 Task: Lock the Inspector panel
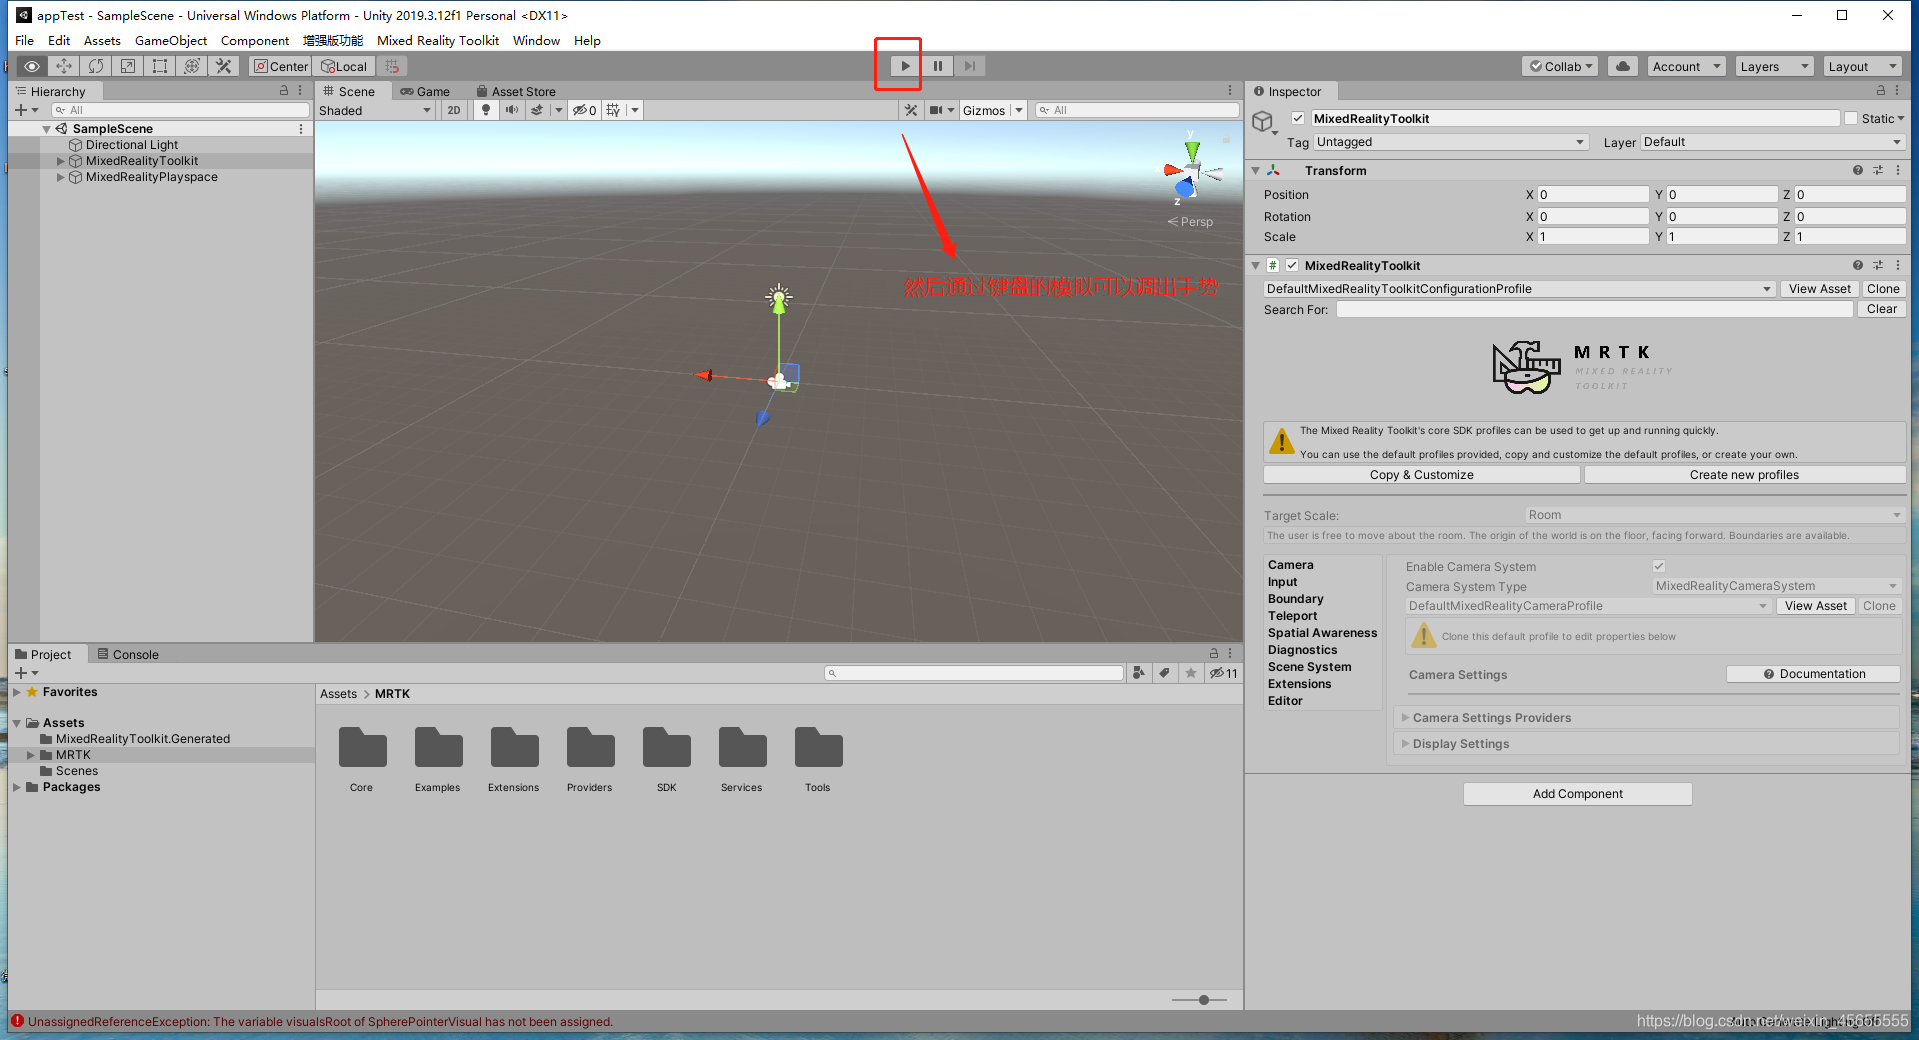tap(1881, 90)
